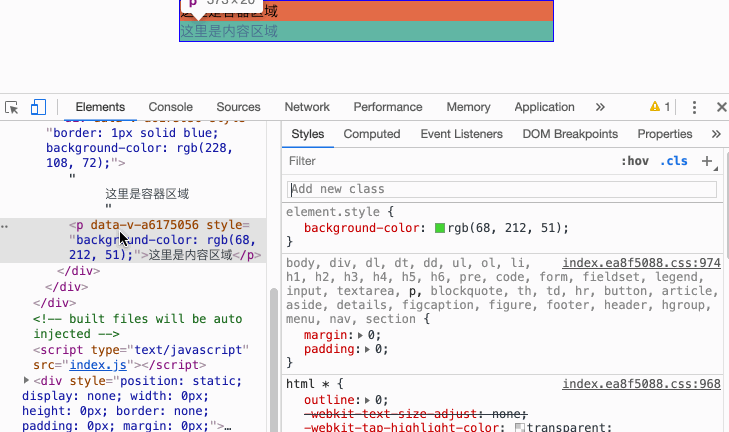
Task: Select the built files comment node
Action: tap(138, 326)
